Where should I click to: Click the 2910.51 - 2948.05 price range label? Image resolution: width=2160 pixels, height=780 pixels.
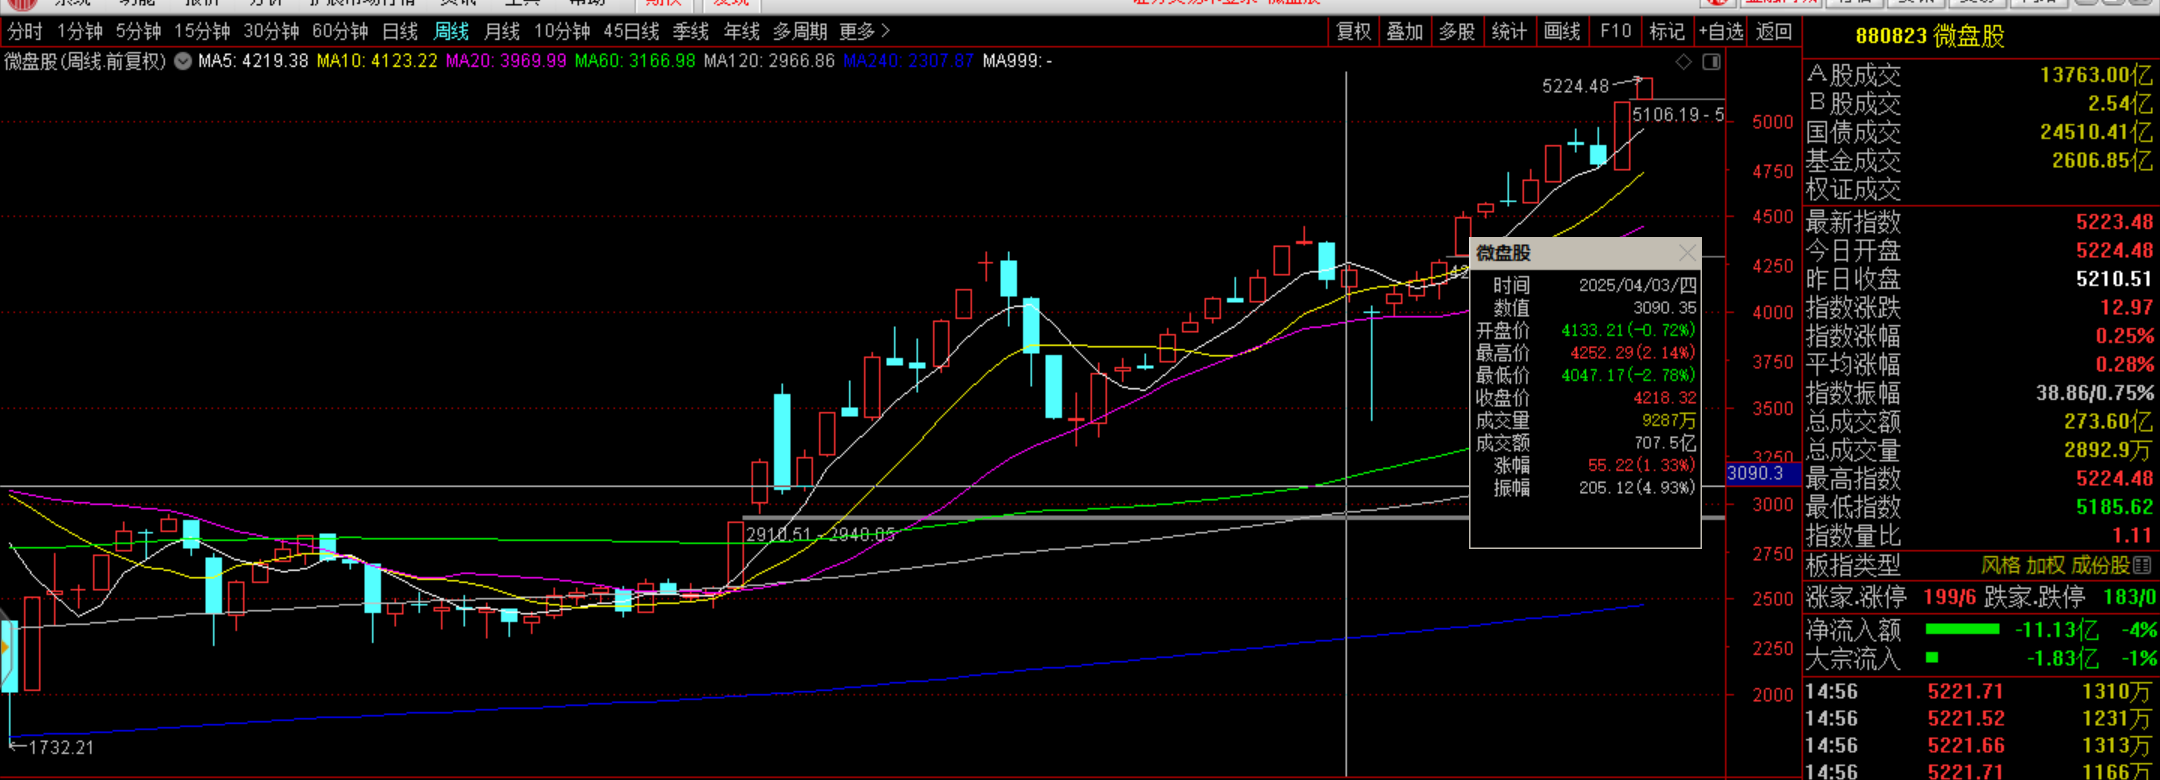point(820,535)
